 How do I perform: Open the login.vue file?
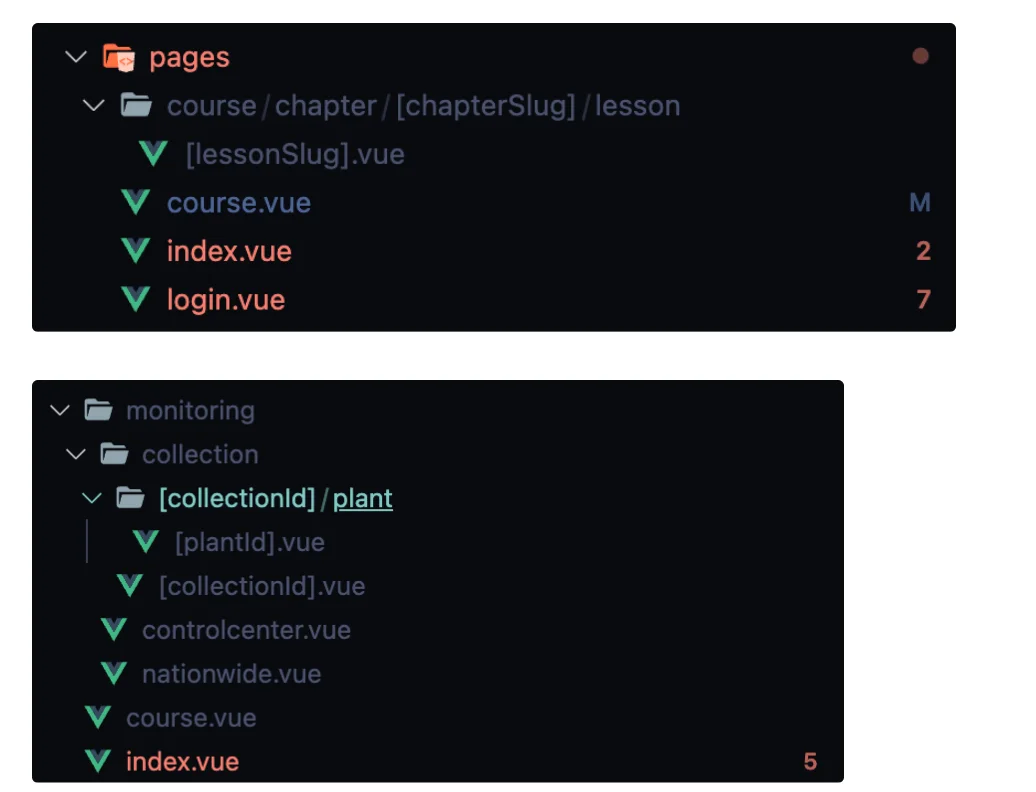pos(226,300)
